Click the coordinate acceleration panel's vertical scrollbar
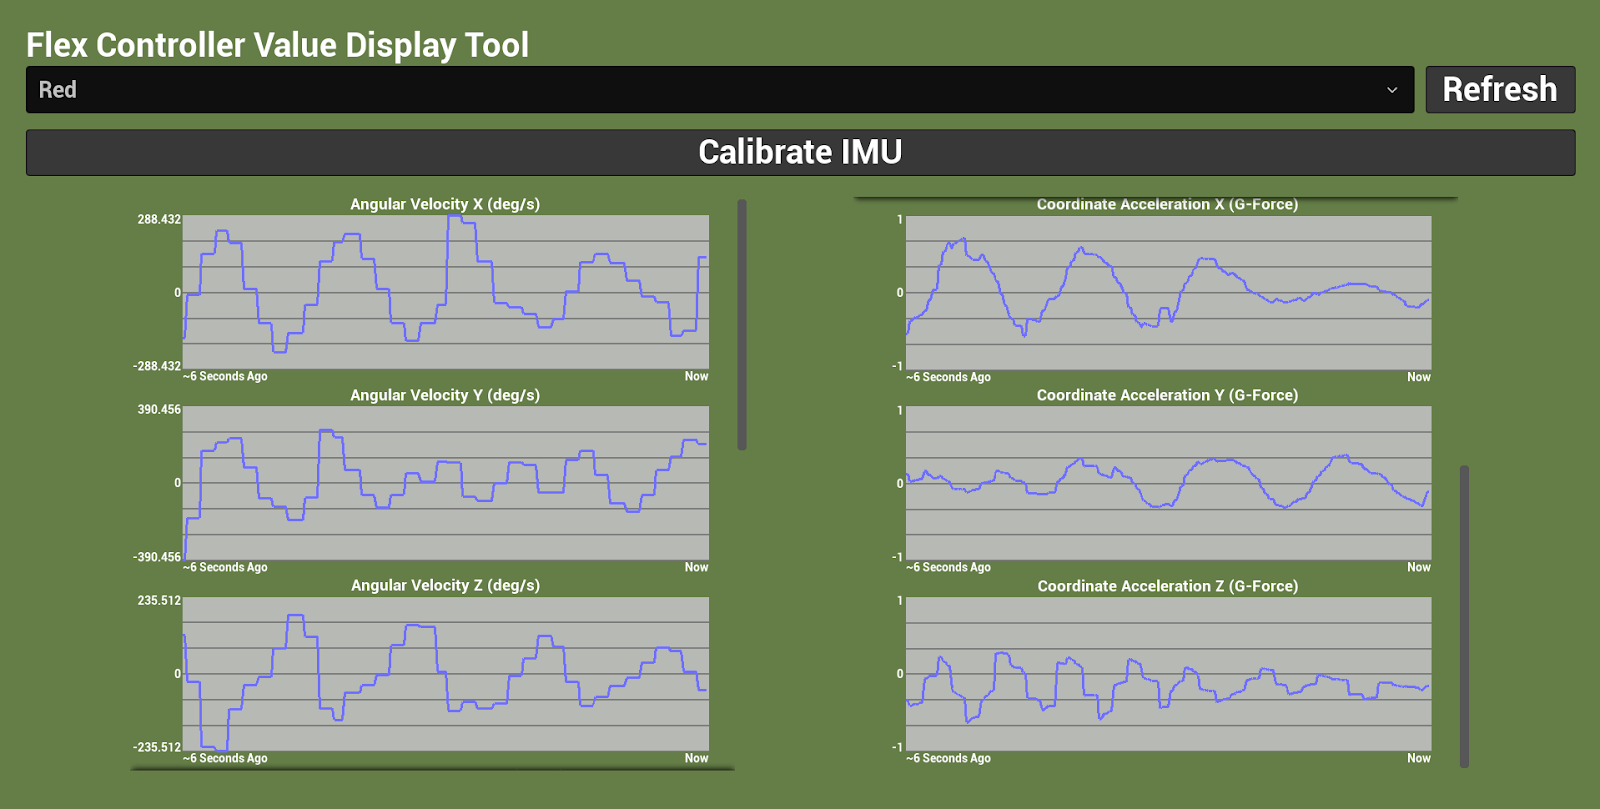The width and height of the screenshot is (1600, 809). (x=1464, y=615)
